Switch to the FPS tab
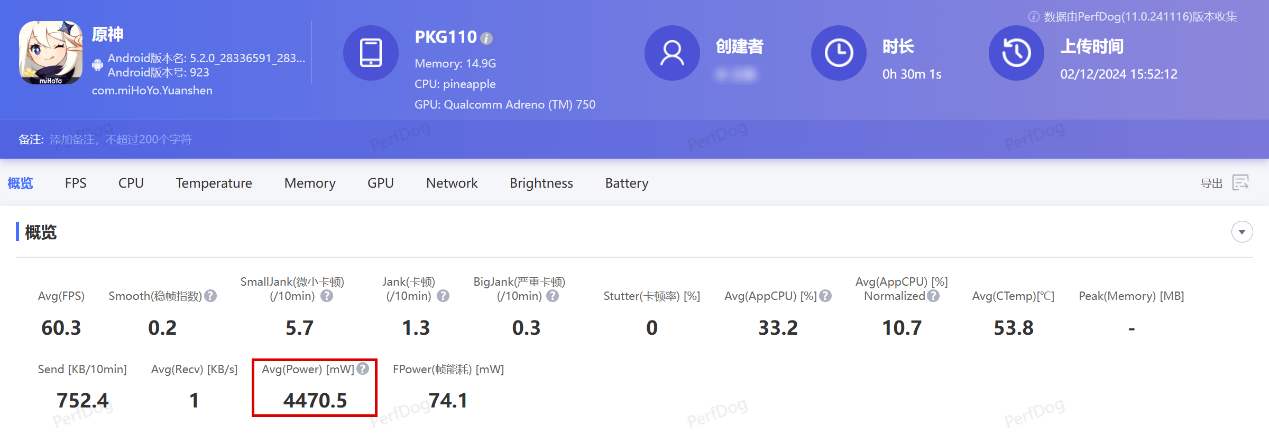This screenshot has height=437, width=1269. [76, 183]
